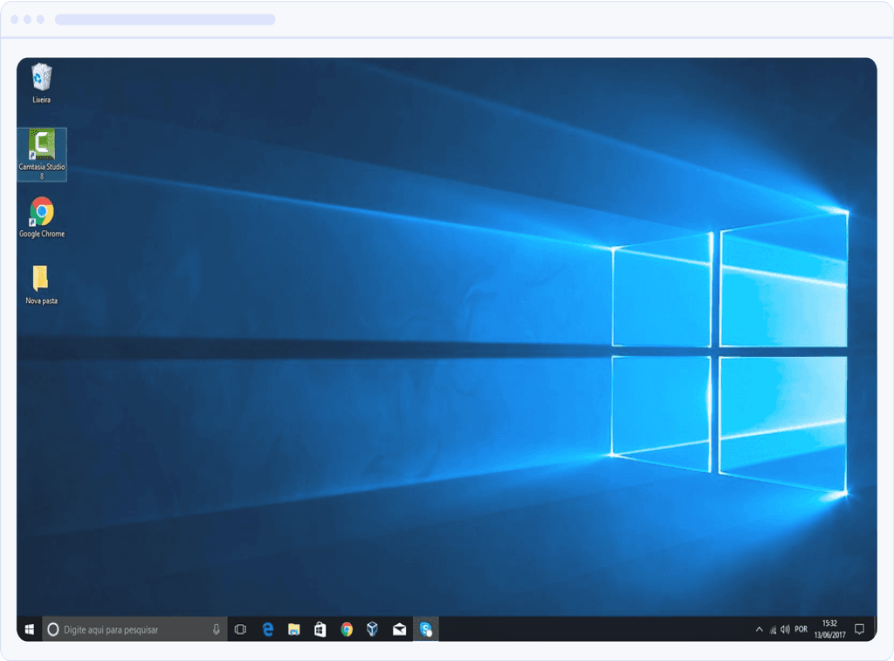Open the Windows Start menu
This screenshot has width=894, height=661.
(29, 629)
